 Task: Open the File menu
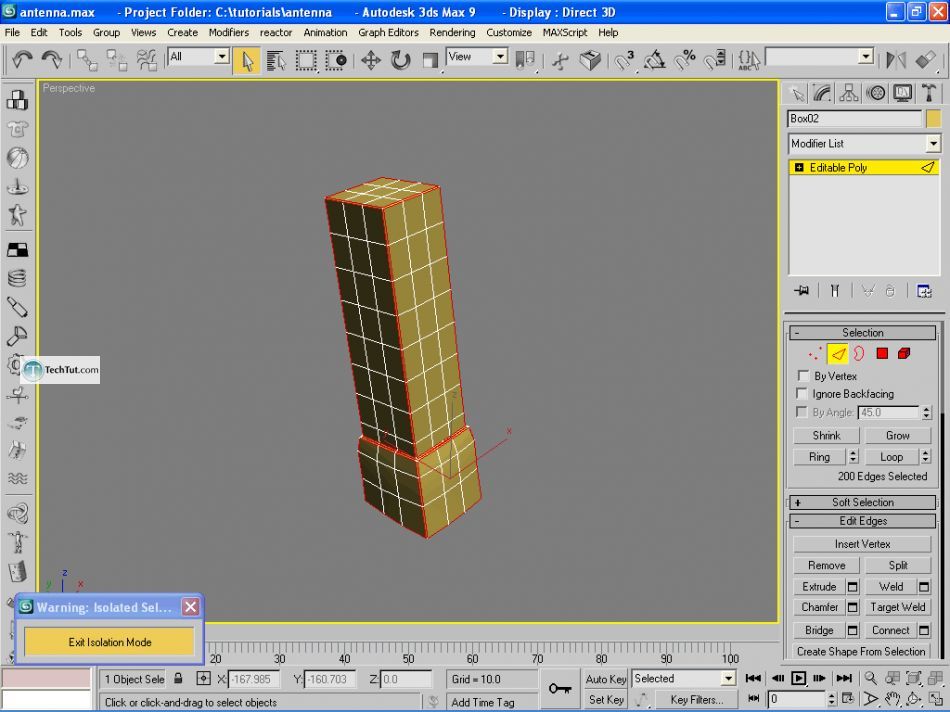pyautogui.click(x=12, y=33)
